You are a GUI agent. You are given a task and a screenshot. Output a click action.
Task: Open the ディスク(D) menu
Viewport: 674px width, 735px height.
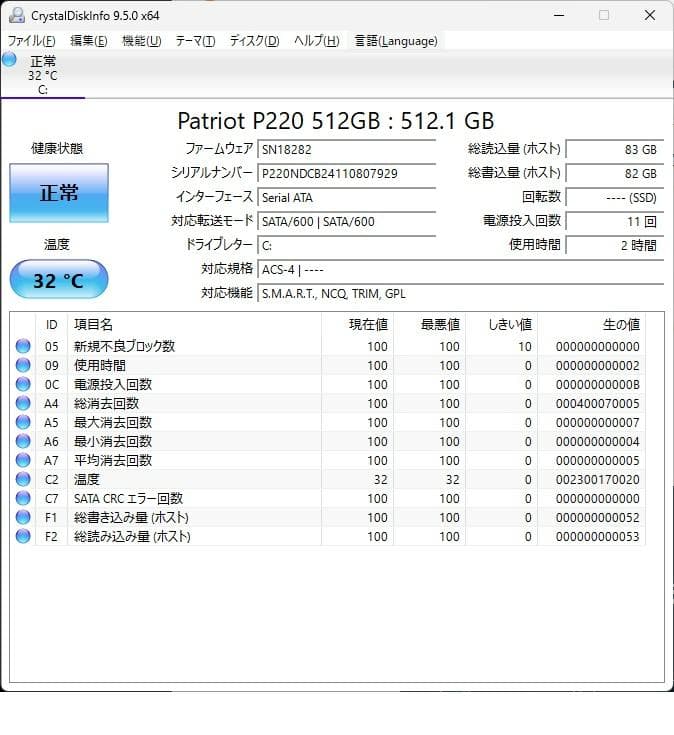(254, 41)
